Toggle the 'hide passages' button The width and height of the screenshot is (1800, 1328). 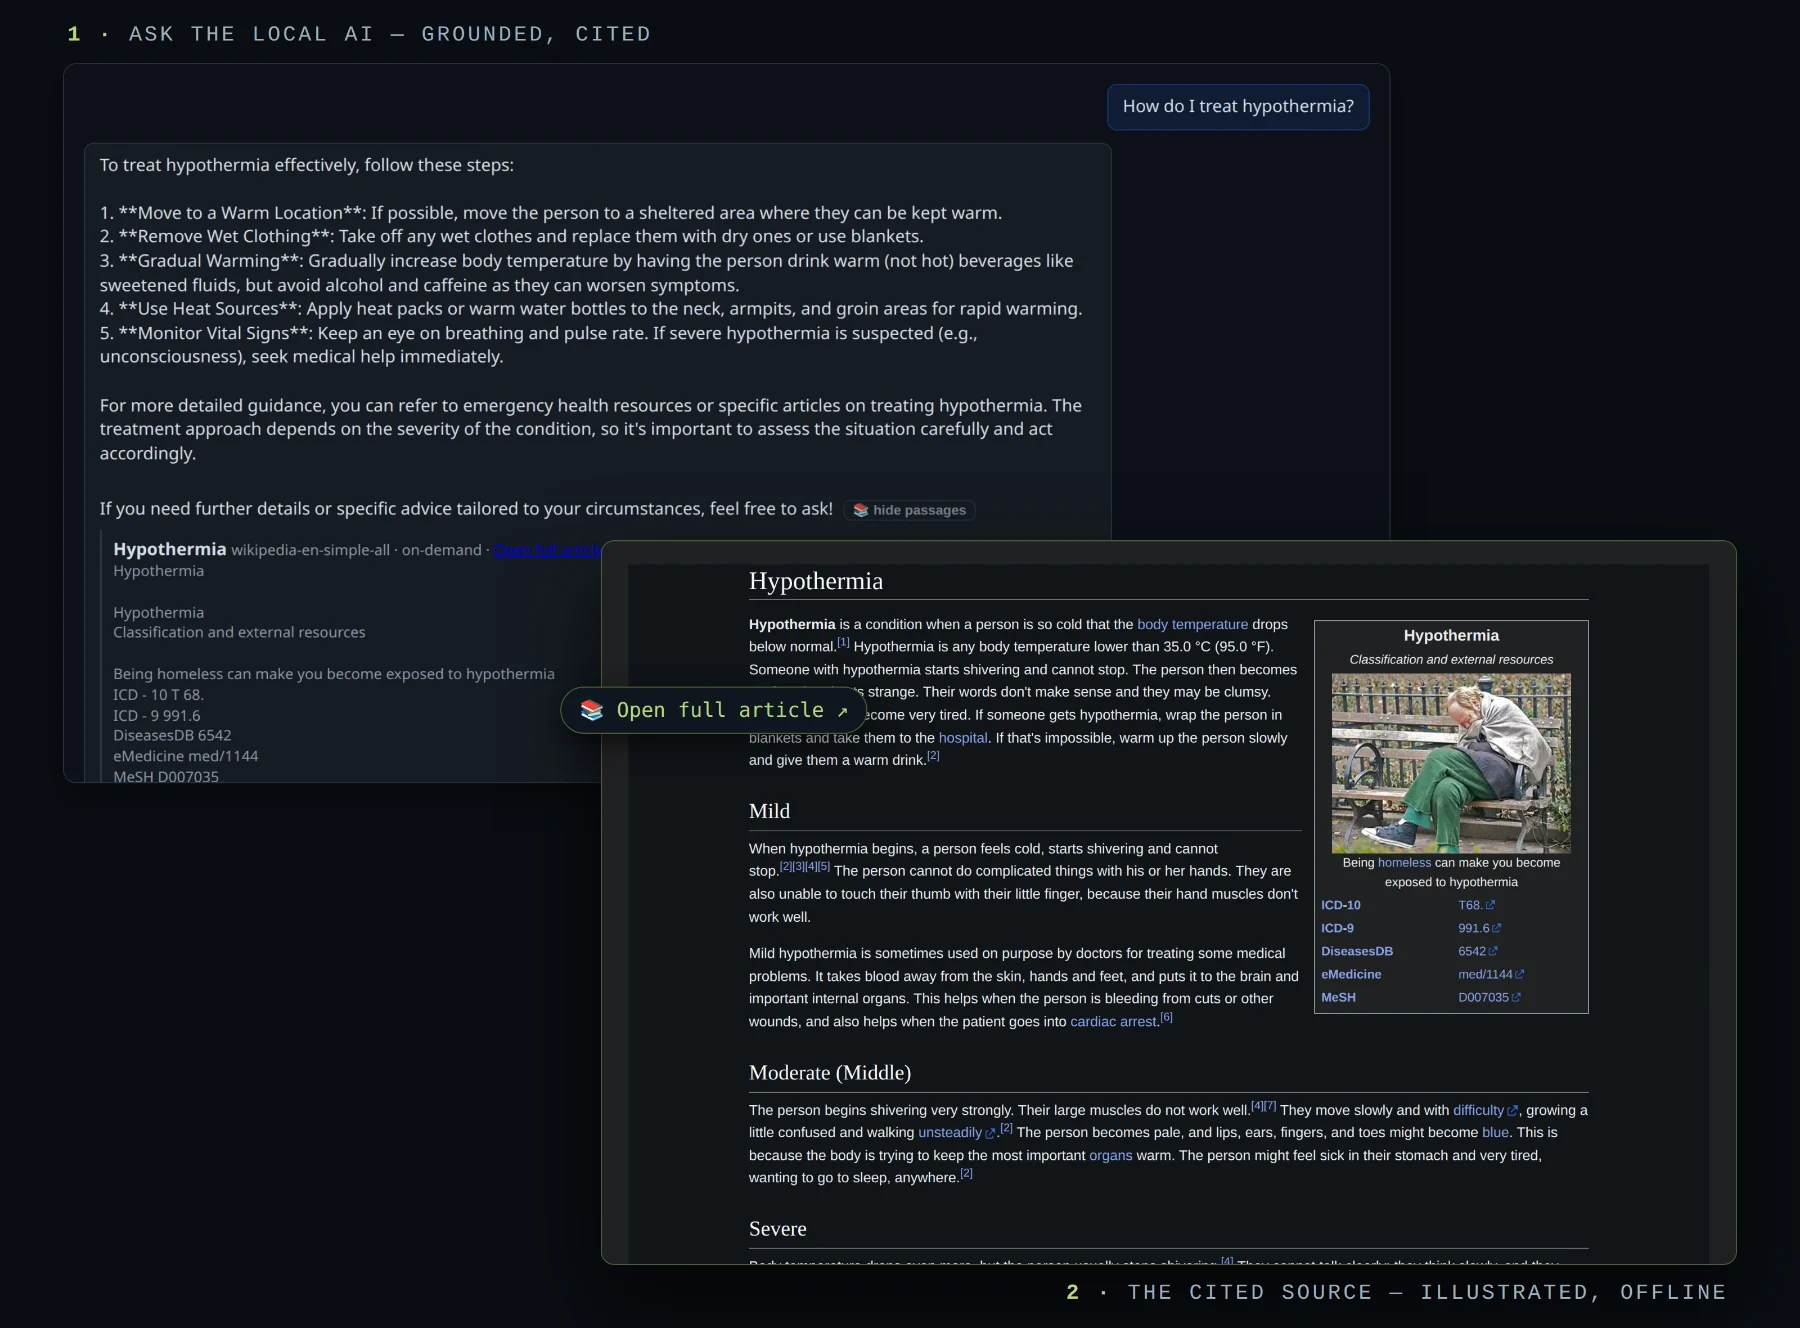(x=909, y=510)
